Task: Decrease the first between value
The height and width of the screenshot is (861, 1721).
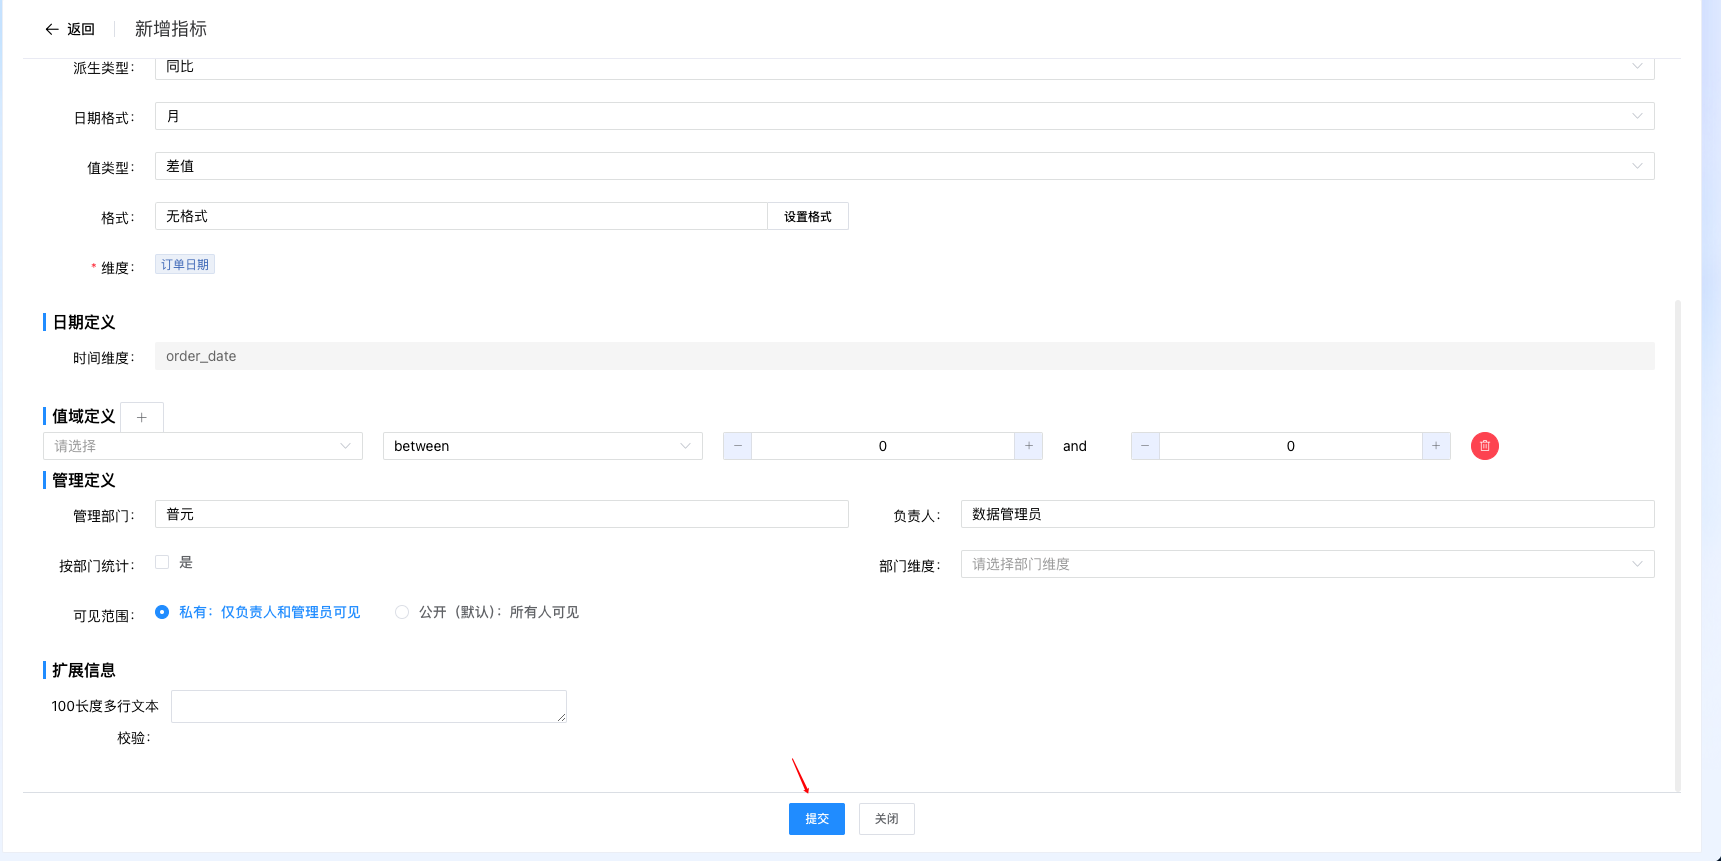Action: click(x=737, y=446)
